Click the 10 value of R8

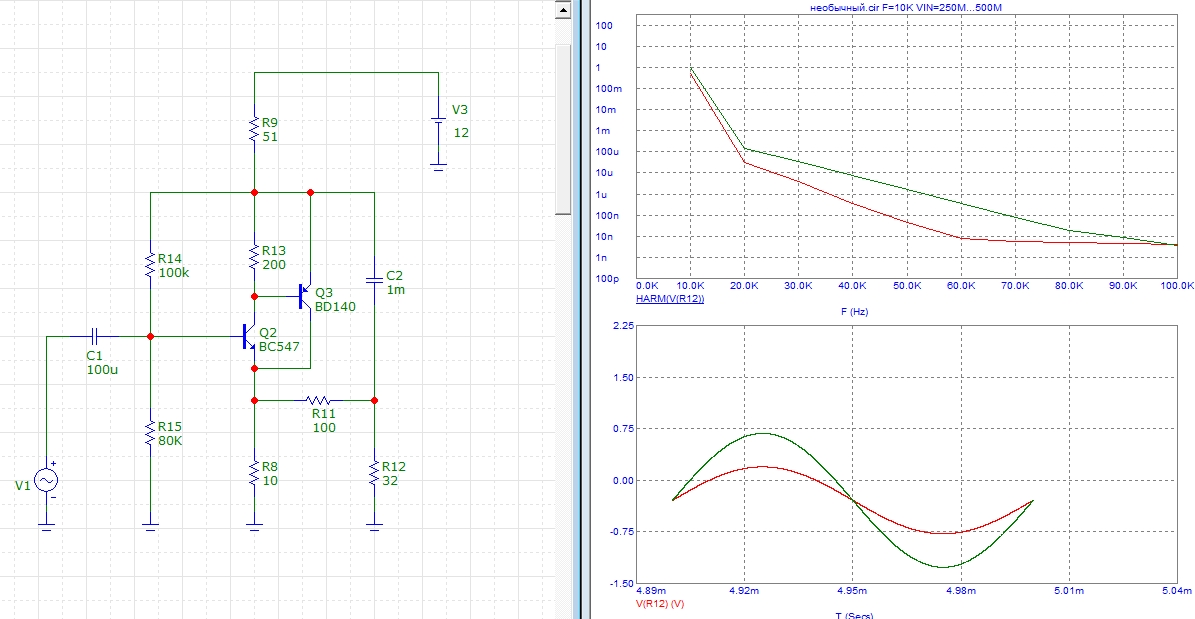pyautogui.click(x=269, y=480)
